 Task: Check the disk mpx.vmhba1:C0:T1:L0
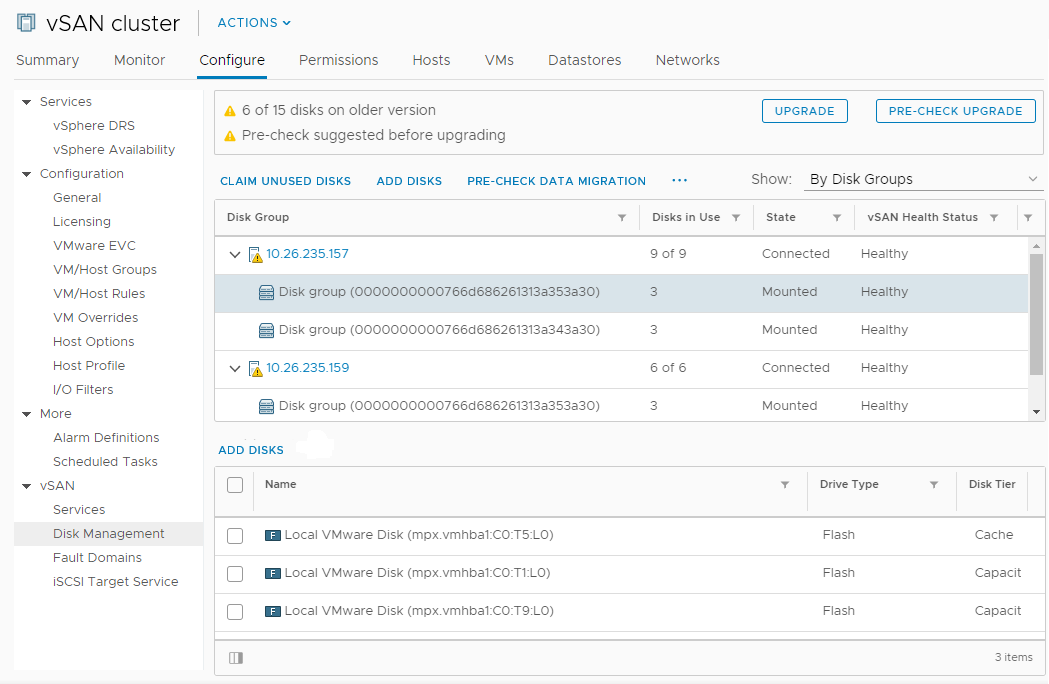[x=235, y=574]
